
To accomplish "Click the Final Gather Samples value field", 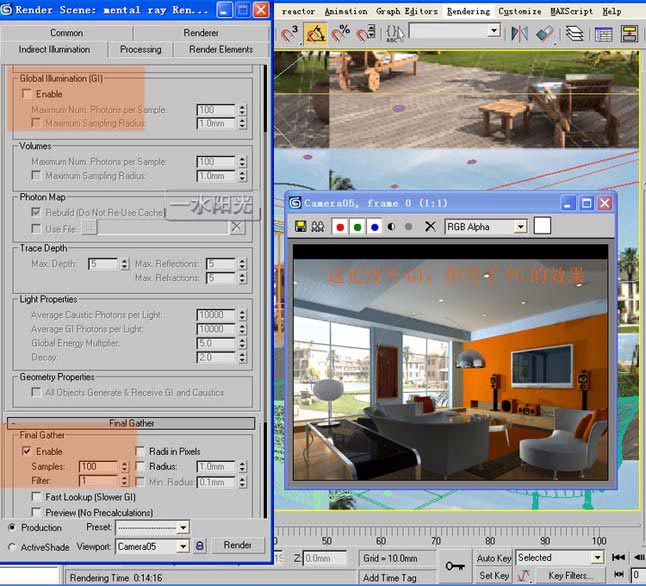I will [99, 466].
